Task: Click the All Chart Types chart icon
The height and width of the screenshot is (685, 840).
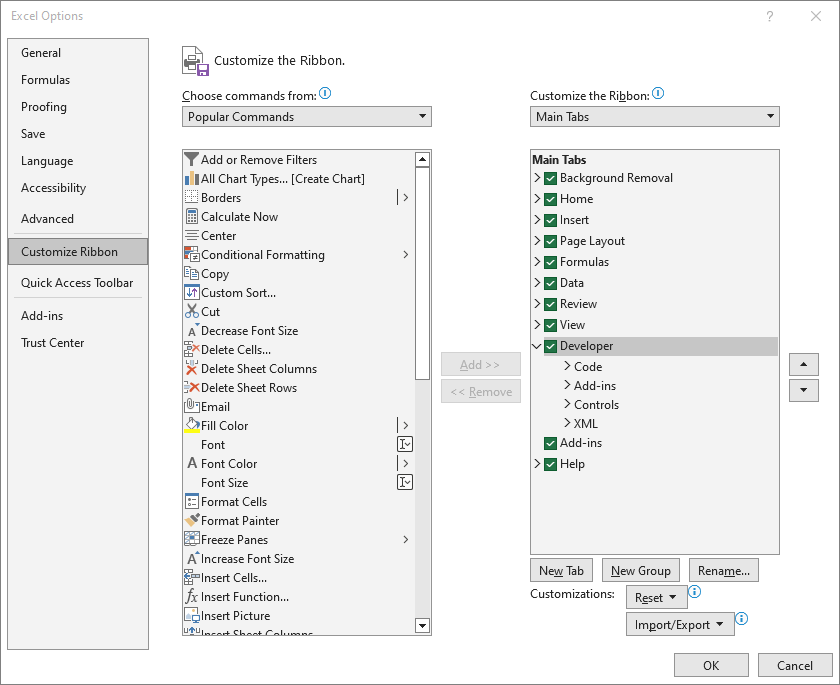Action: (x=191, y=178)
